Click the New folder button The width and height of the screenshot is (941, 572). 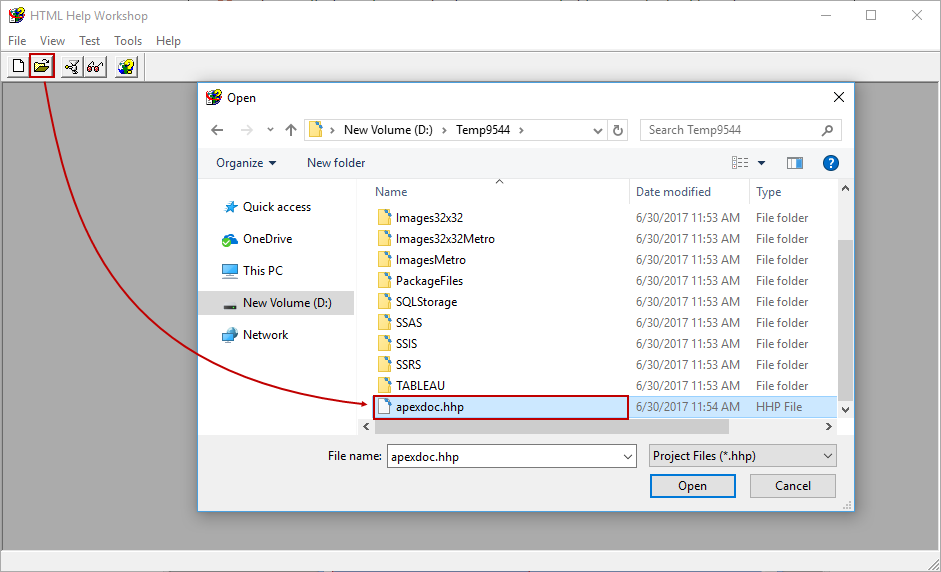[336, 163]
